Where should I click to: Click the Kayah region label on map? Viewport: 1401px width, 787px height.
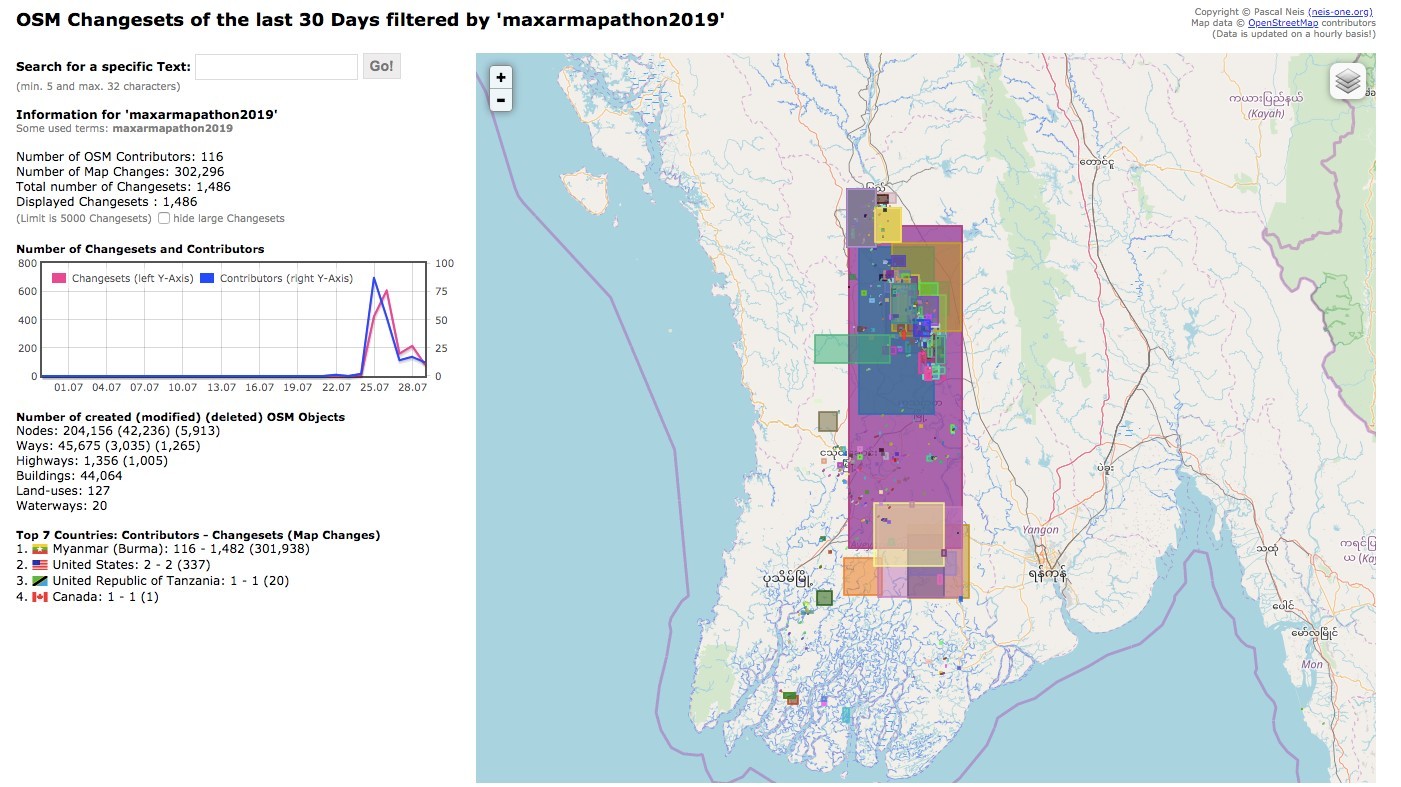(1265, 114)
